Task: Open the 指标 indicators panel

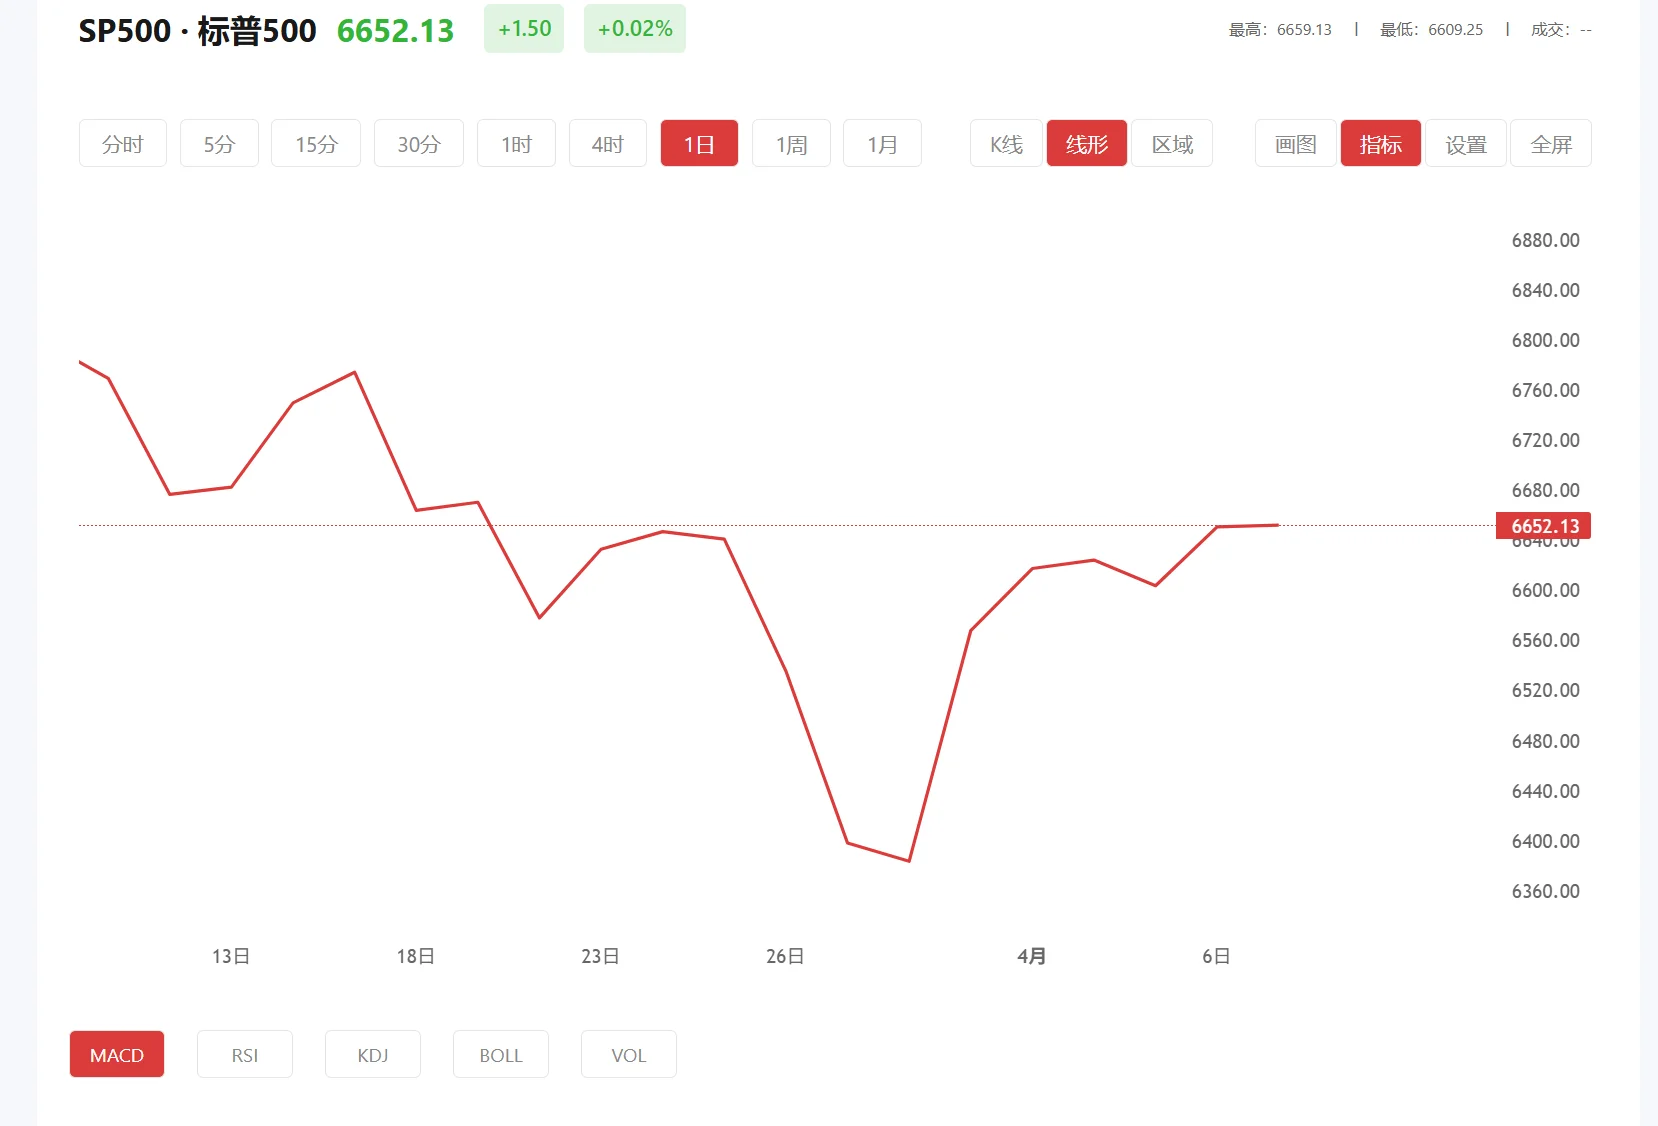Action: [x=1380, y=143]
